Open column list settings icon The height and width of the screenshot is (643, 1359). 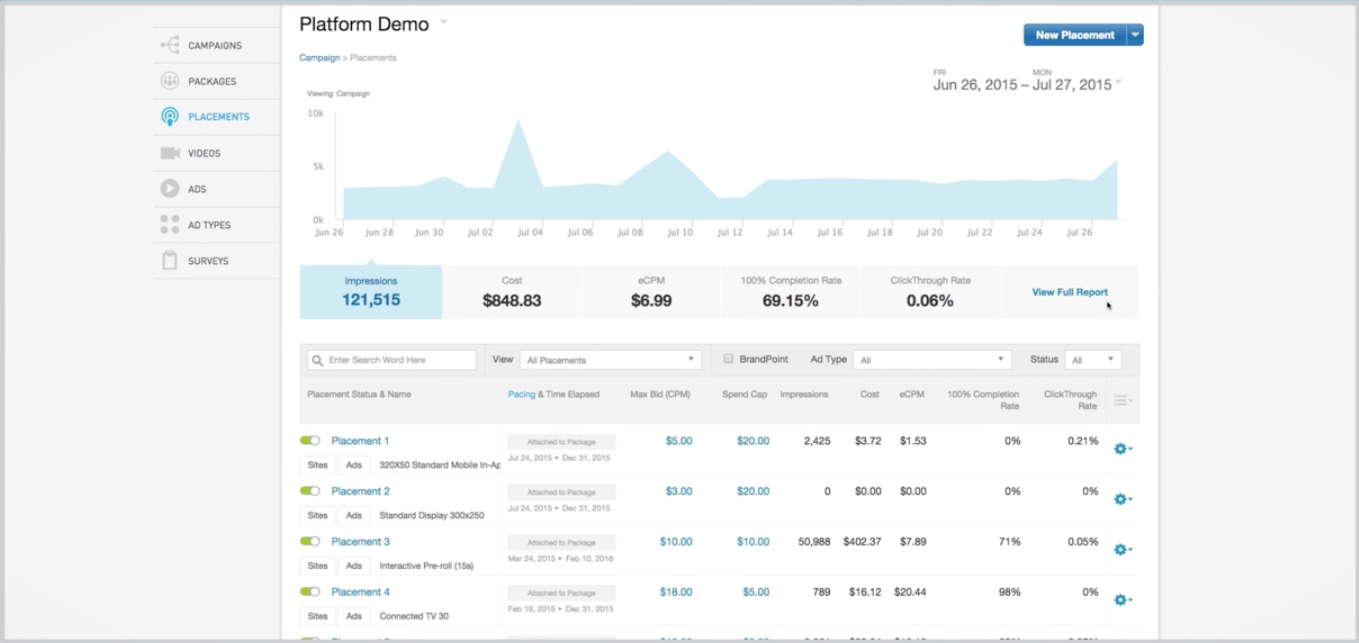pos(1123,400)
